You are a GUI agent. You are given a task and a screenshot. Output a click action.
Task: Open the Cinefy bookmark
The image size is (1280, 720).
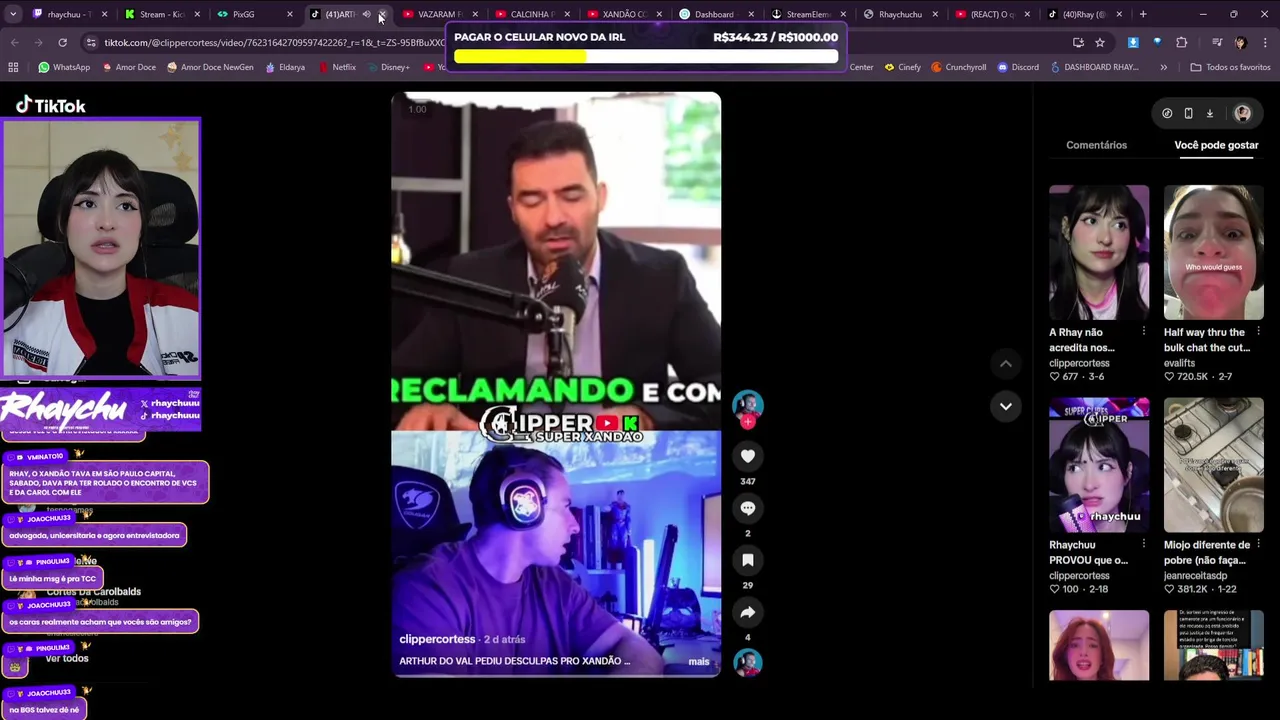tap(903, 67)
